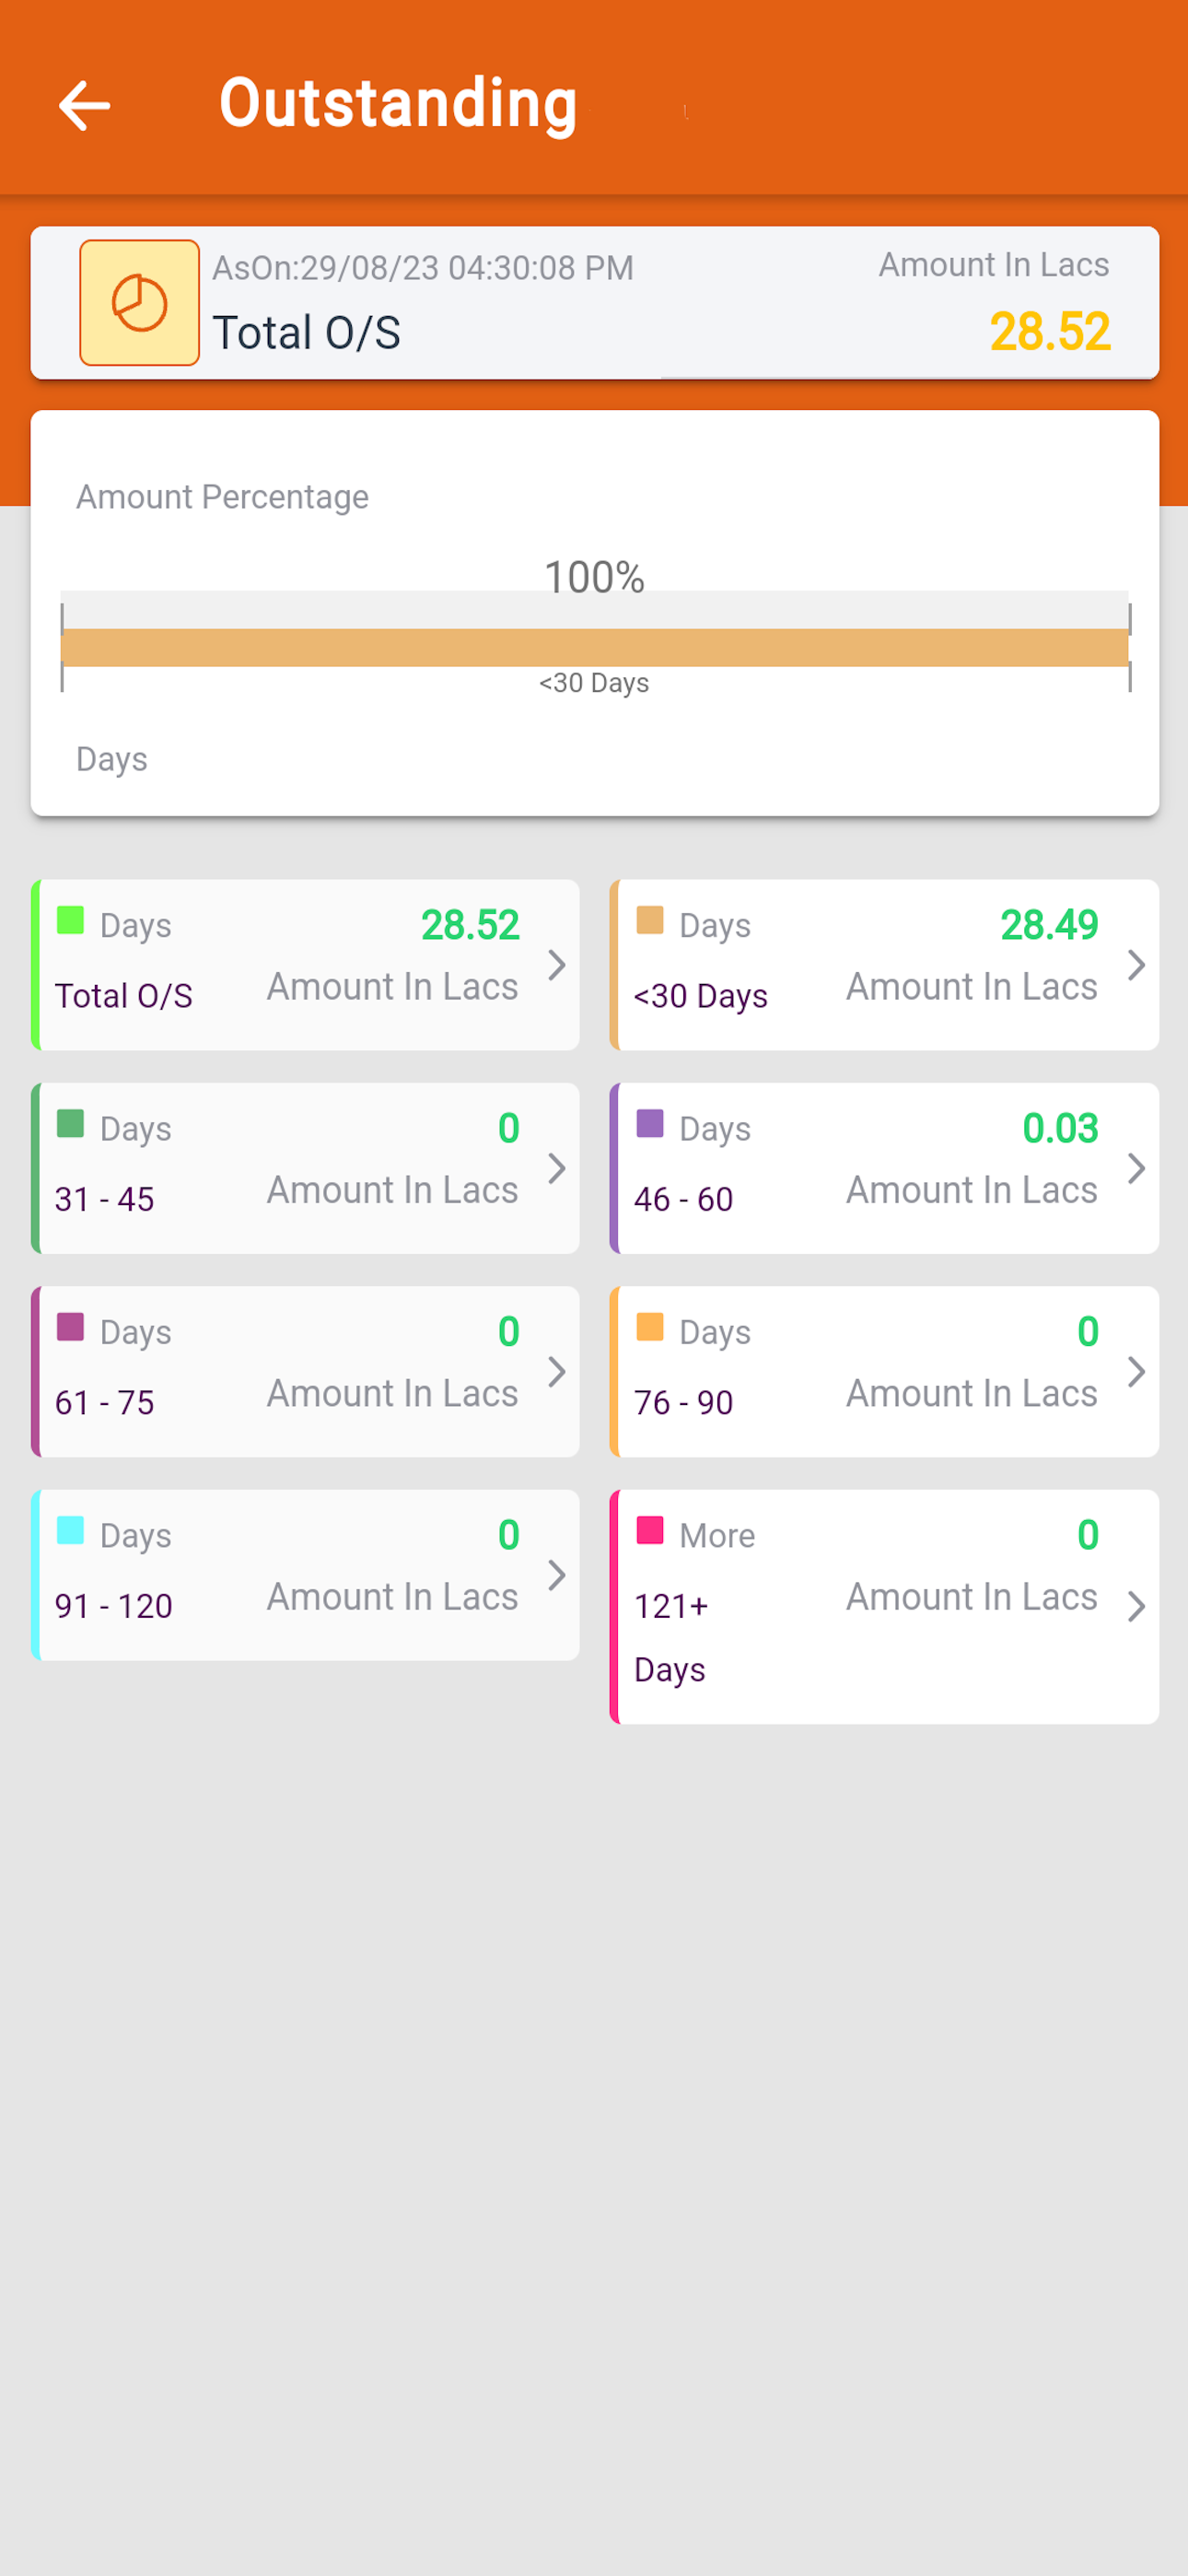This screenshot has width=1188, height=2576.
Task: Tap chevron on the 46 - 60 card
Action: coord(1136,1168)
